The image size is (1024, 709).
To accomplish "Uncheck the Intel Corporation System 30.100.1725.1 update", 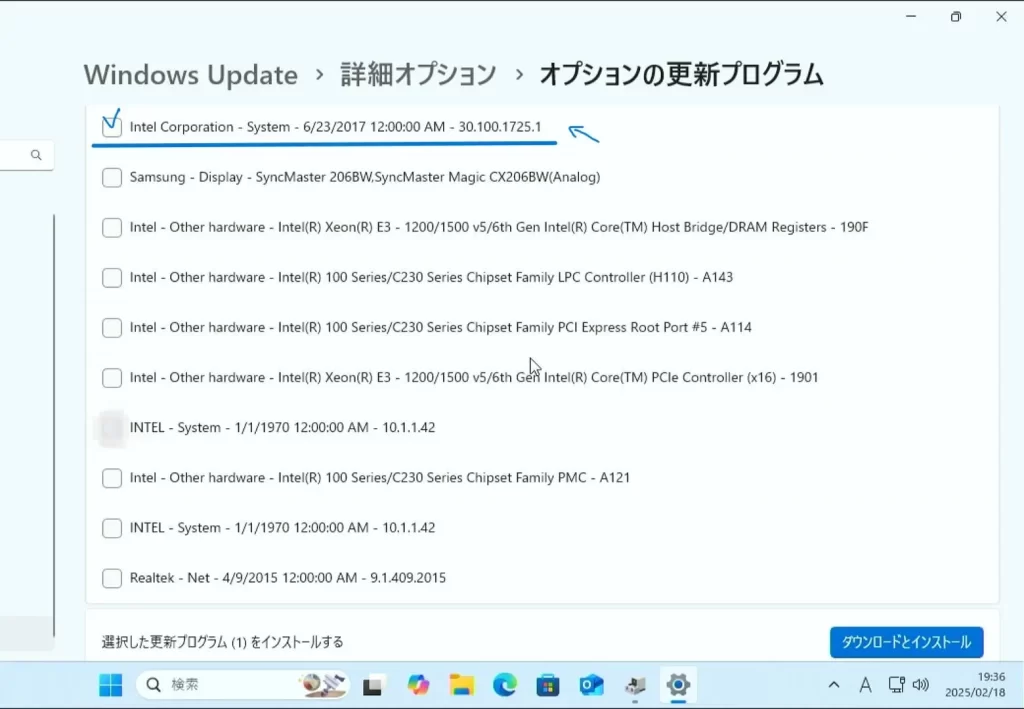I will pyautogui.click(x=112, y=127).
